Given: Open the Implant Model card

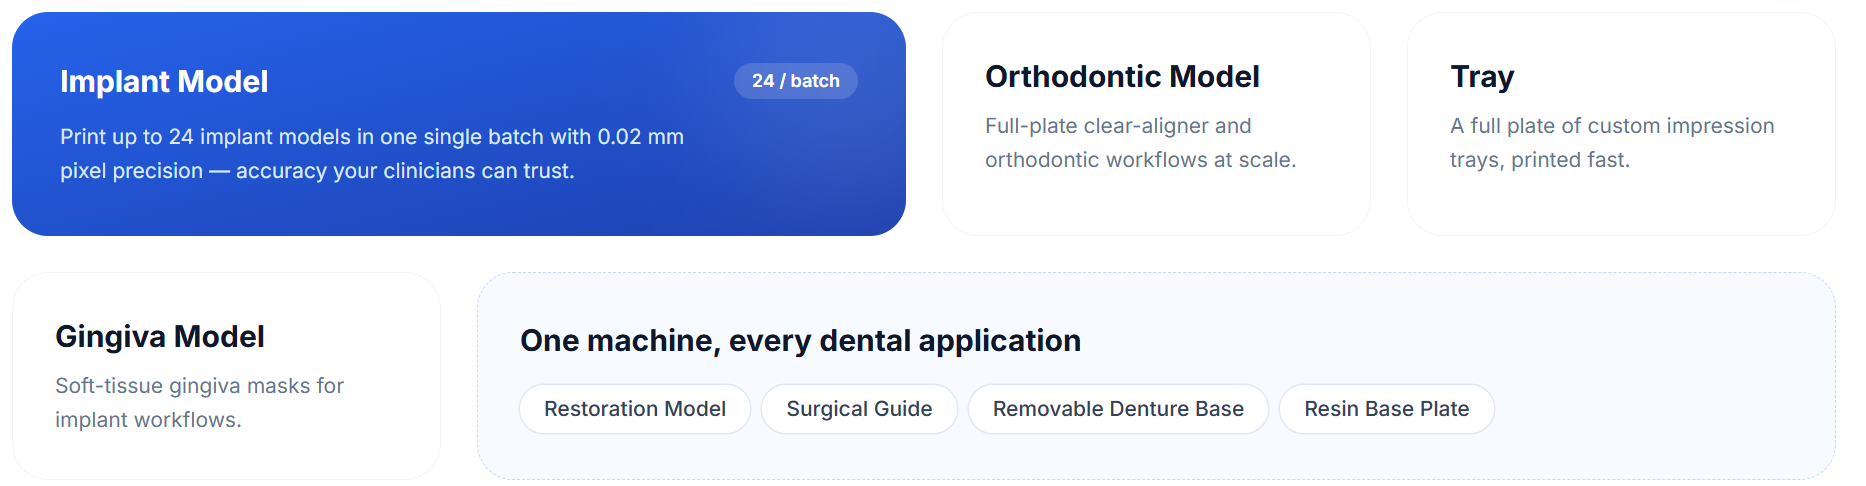Looking at the screenshot, I should [459, 124].
